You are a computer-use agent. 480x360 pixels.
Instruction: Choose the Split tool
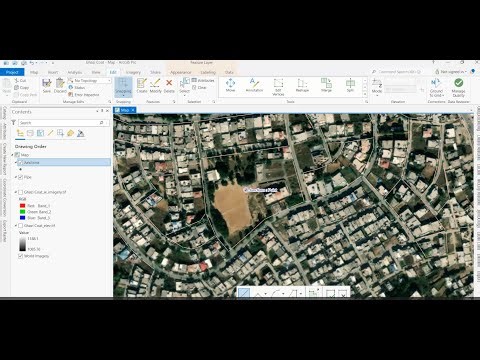point(350,85)
